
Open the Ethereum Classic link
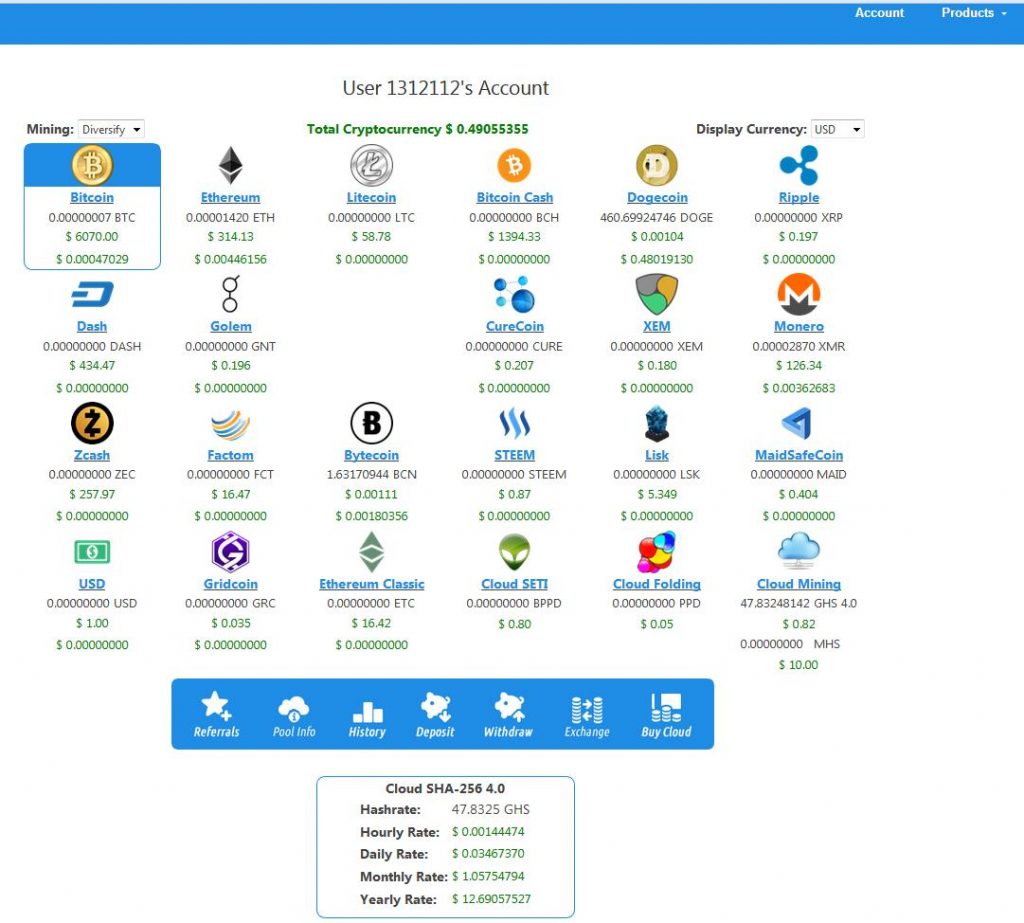[x=372, y=583]
